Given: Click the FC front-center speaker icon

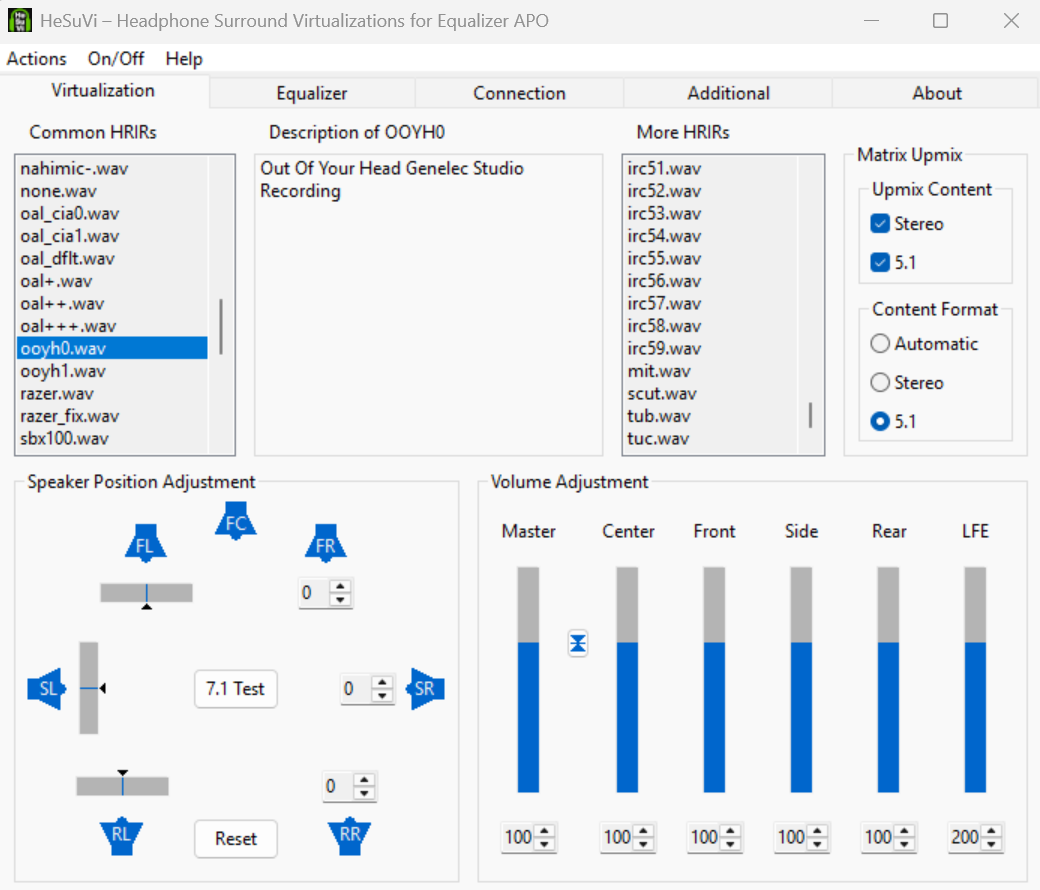Looking at the screenshot, I should [236, 521].
